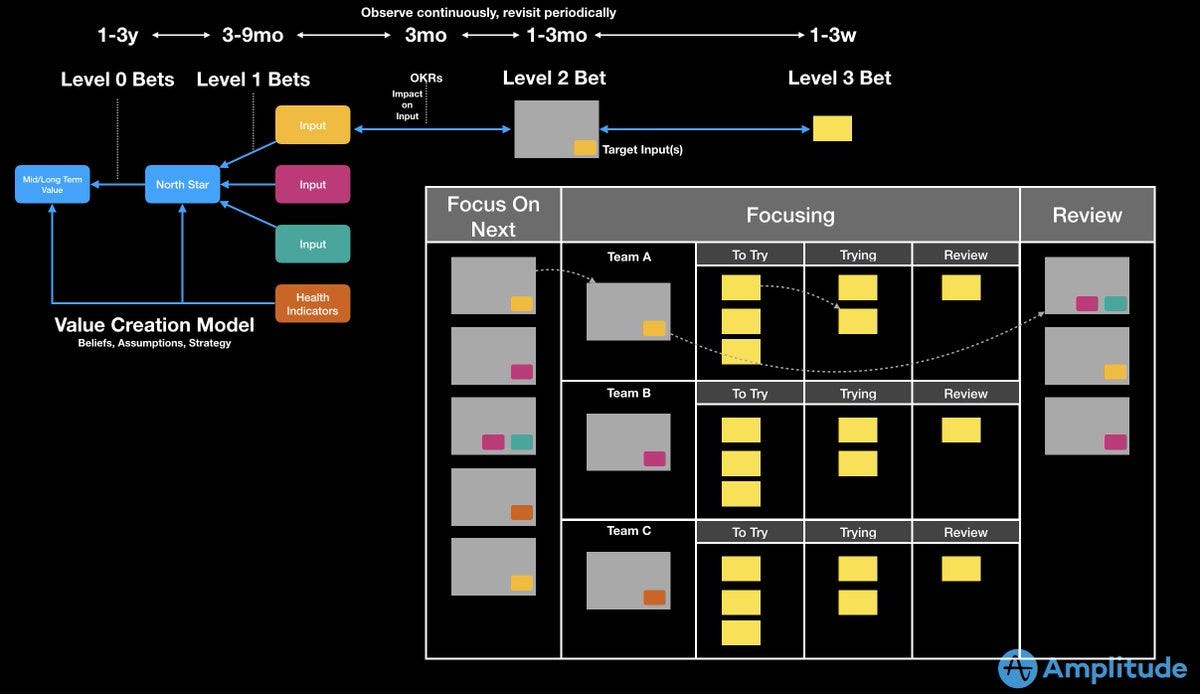The width and height of the screenshot is (1200, 694).
Task: Click the yellow tag on the Level 2 Bet card
Action: [585, 147]
